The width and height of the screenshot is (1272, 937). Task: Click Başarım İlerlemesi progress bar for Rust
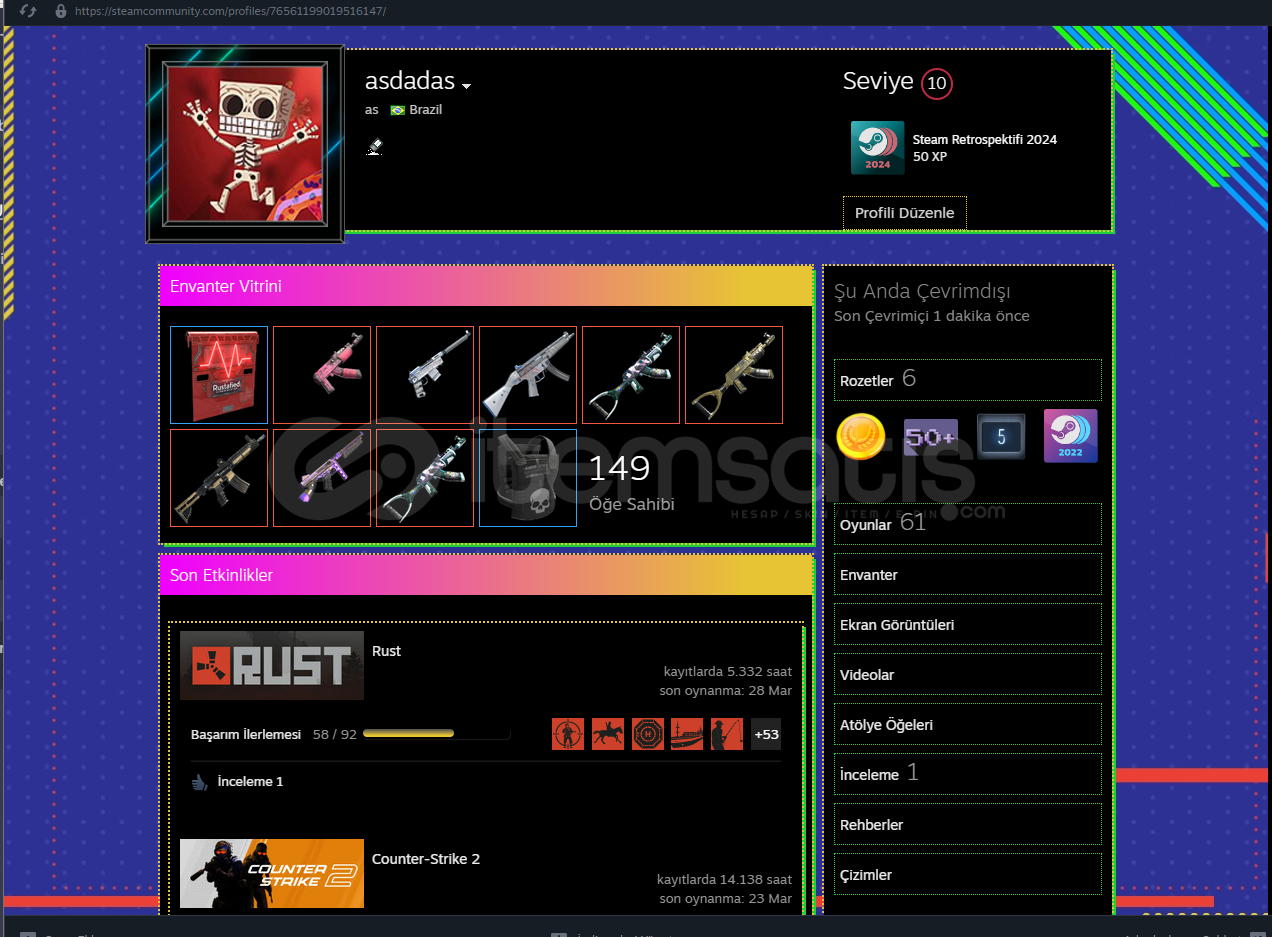tap(436, 734)
